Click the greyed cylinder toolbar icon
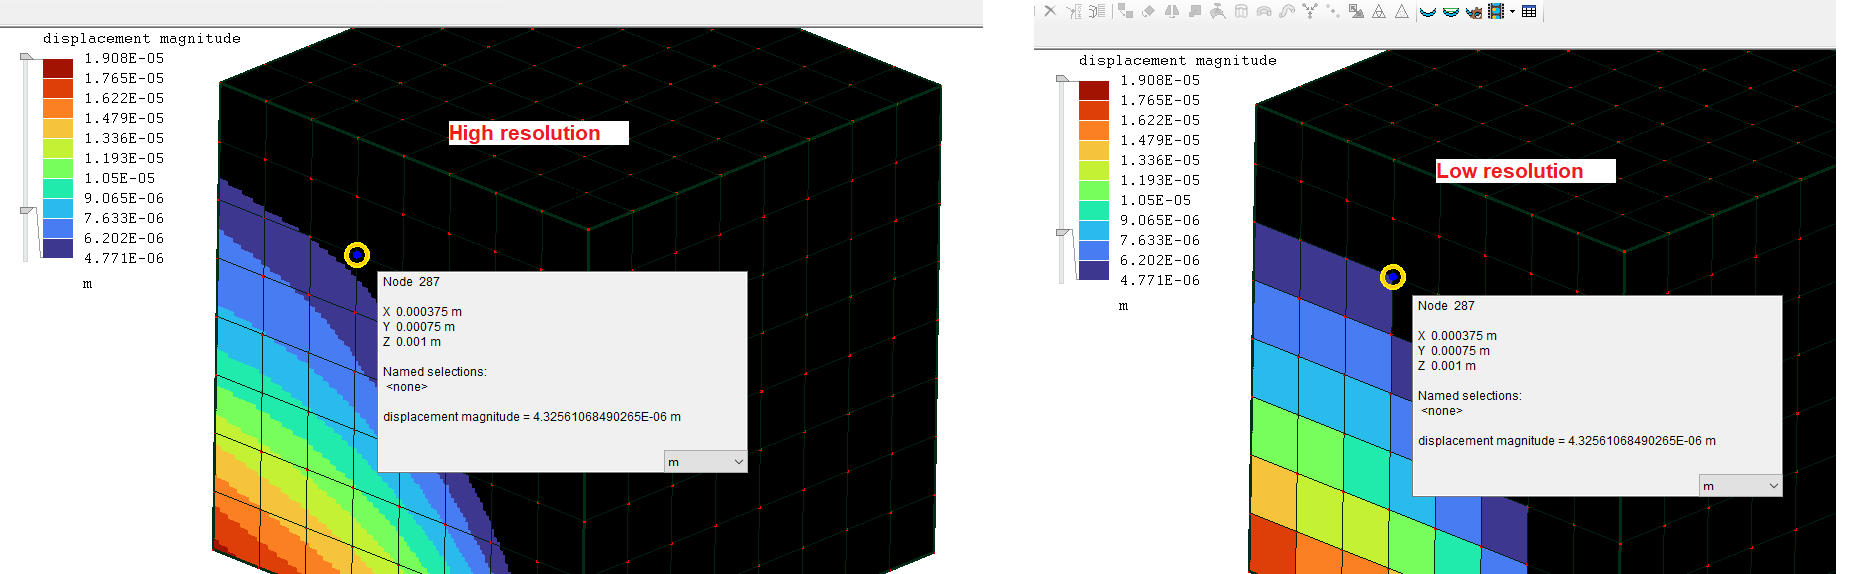This screenshot has height=574, width=1868. 1241,11
